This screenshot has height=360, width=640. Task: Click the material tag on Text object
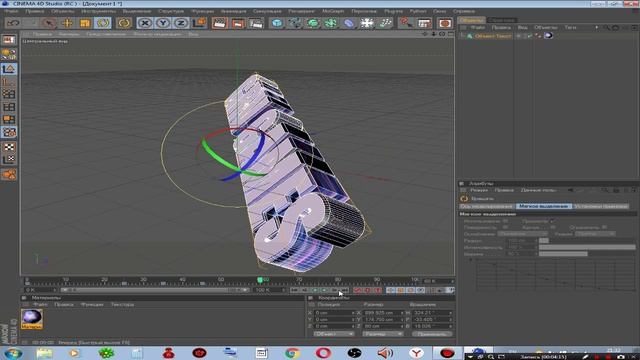click(x=548, y=36)
